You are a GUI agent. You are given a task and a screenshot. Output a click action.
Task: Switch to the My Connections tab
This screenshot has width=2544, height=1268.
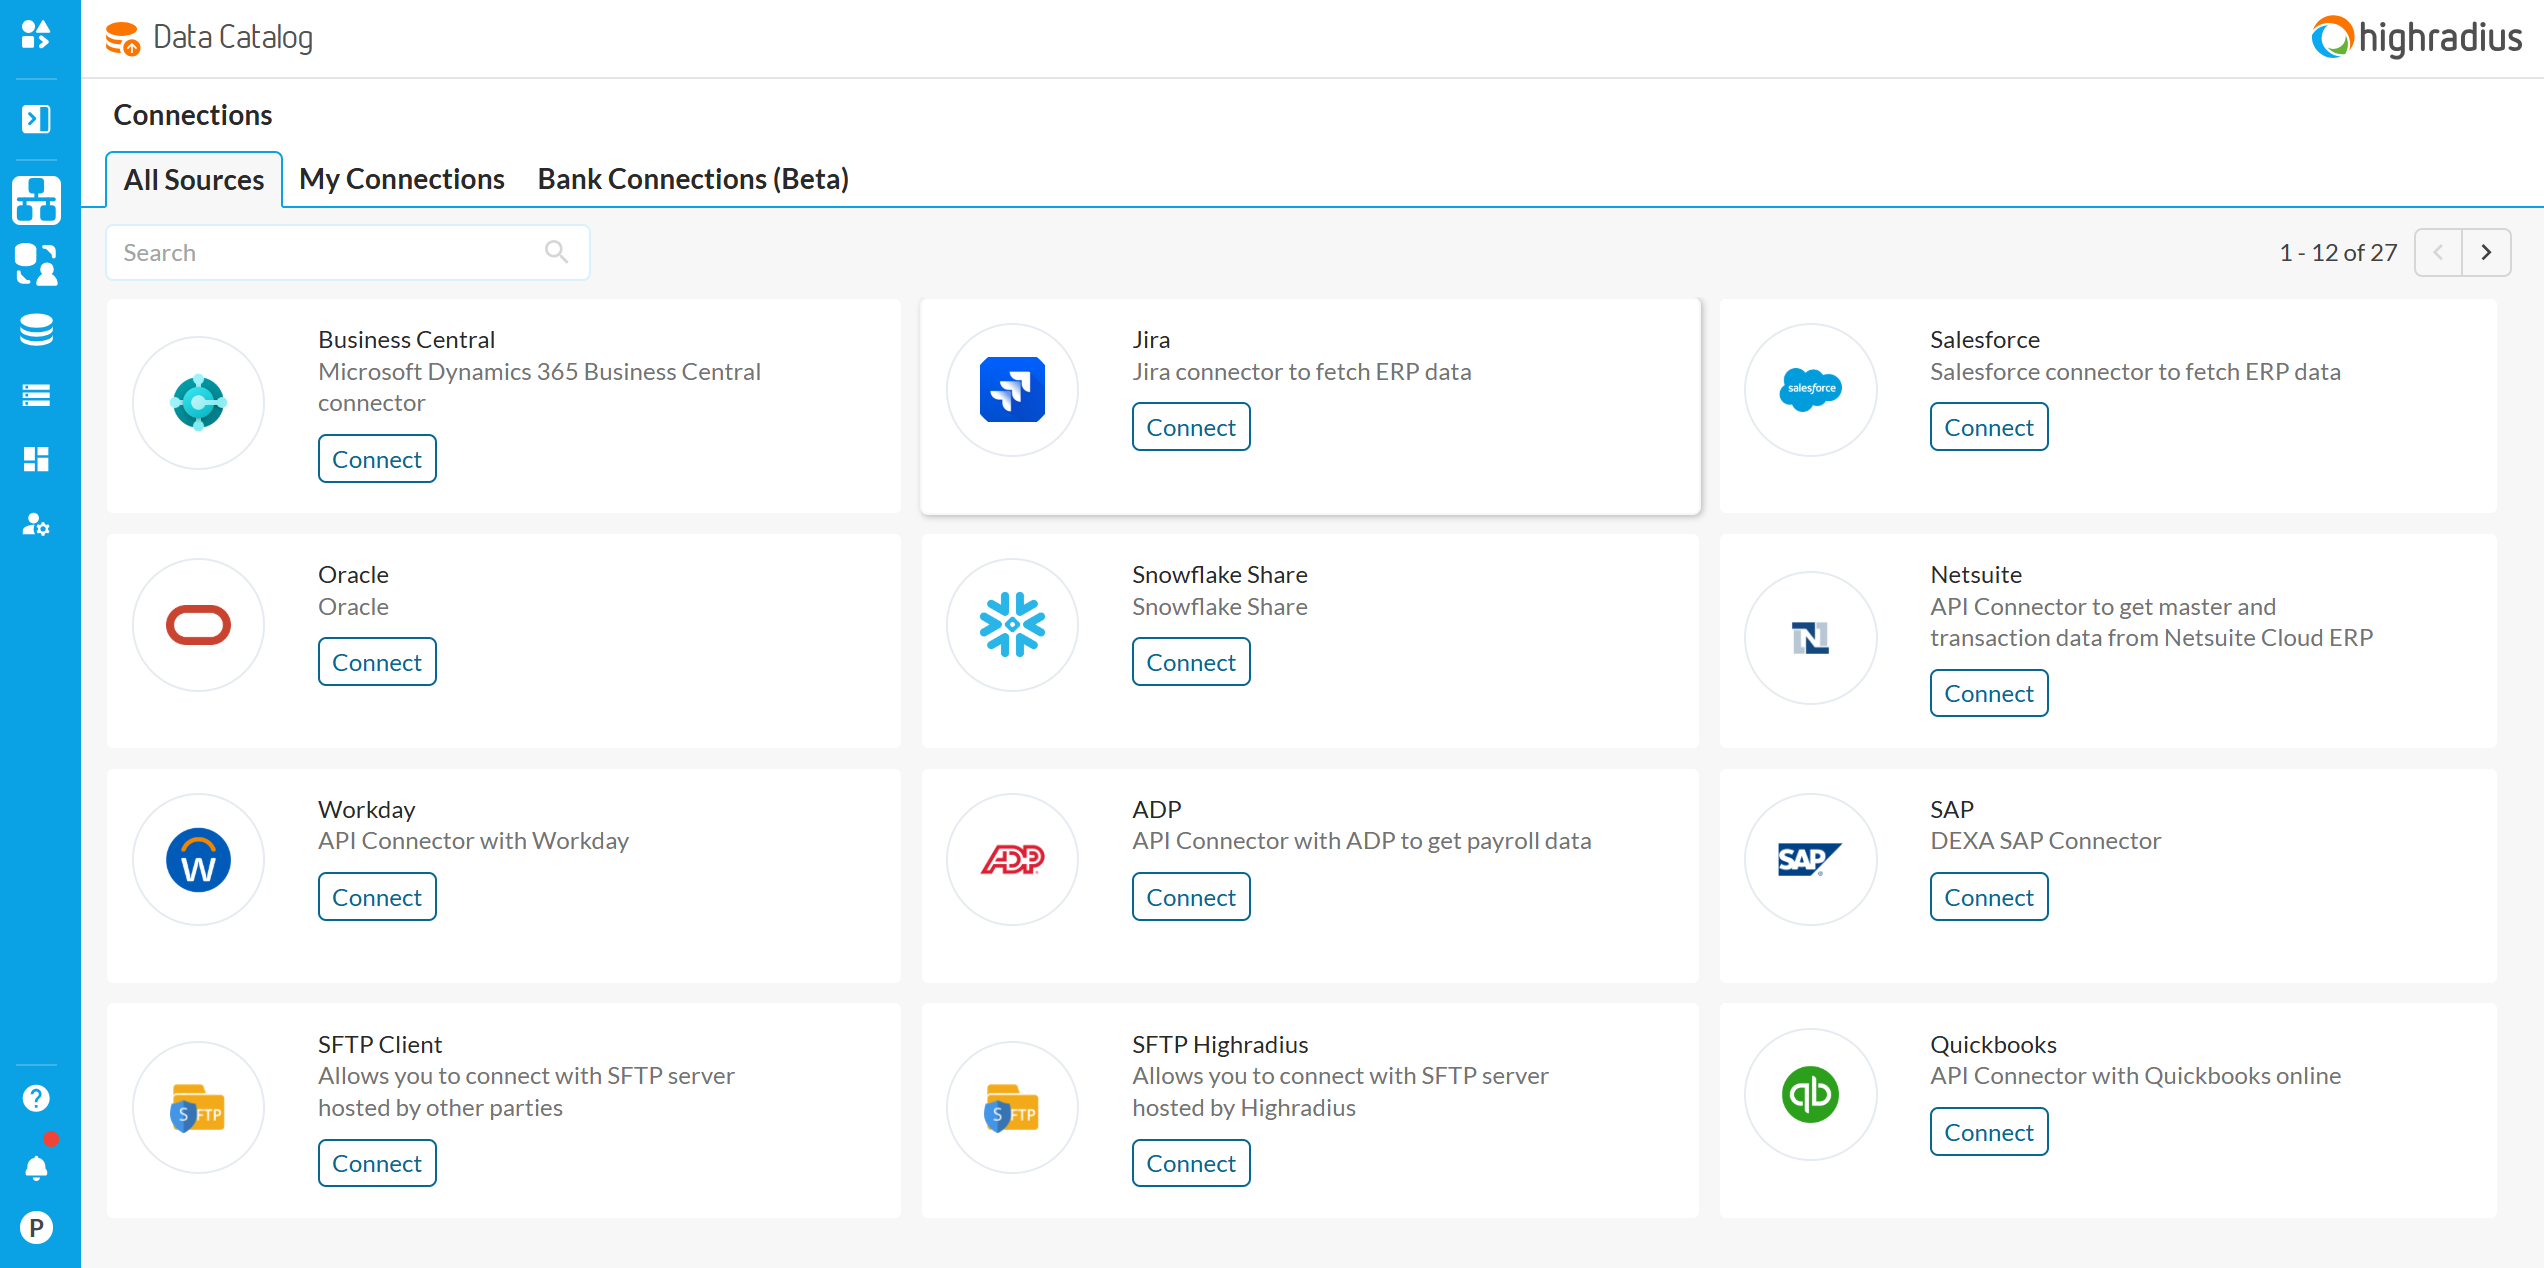tap(402, 179)
